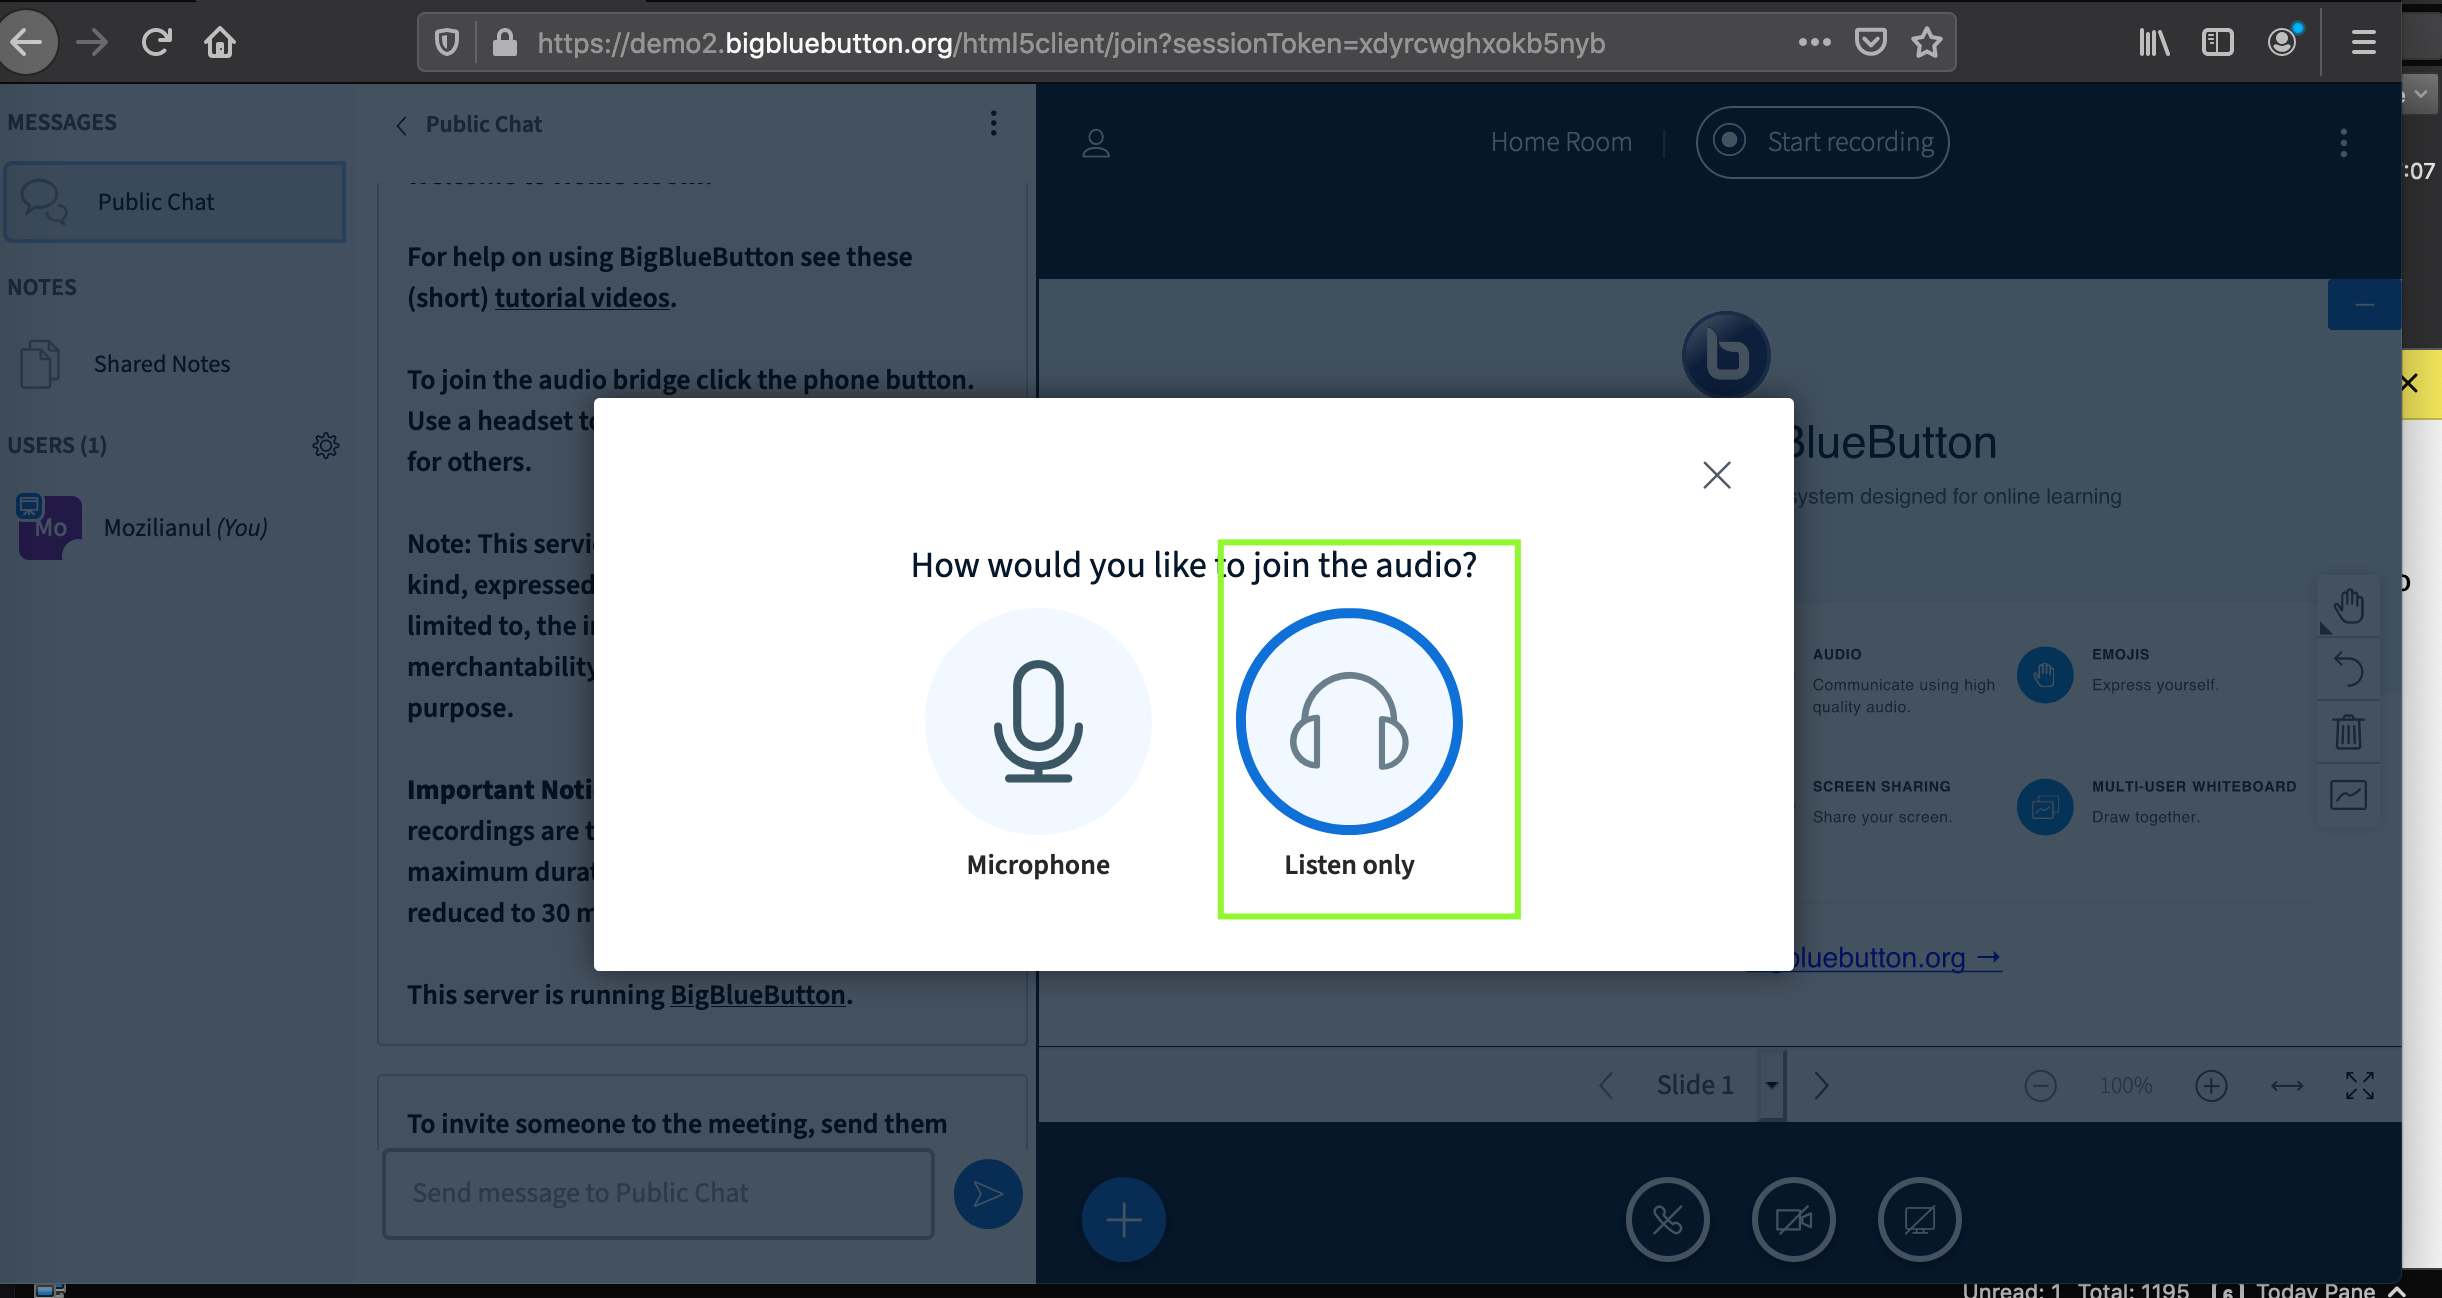Fit slide to width
Viewport: 2442px width, 1298px height.
click(2286, 1085)
